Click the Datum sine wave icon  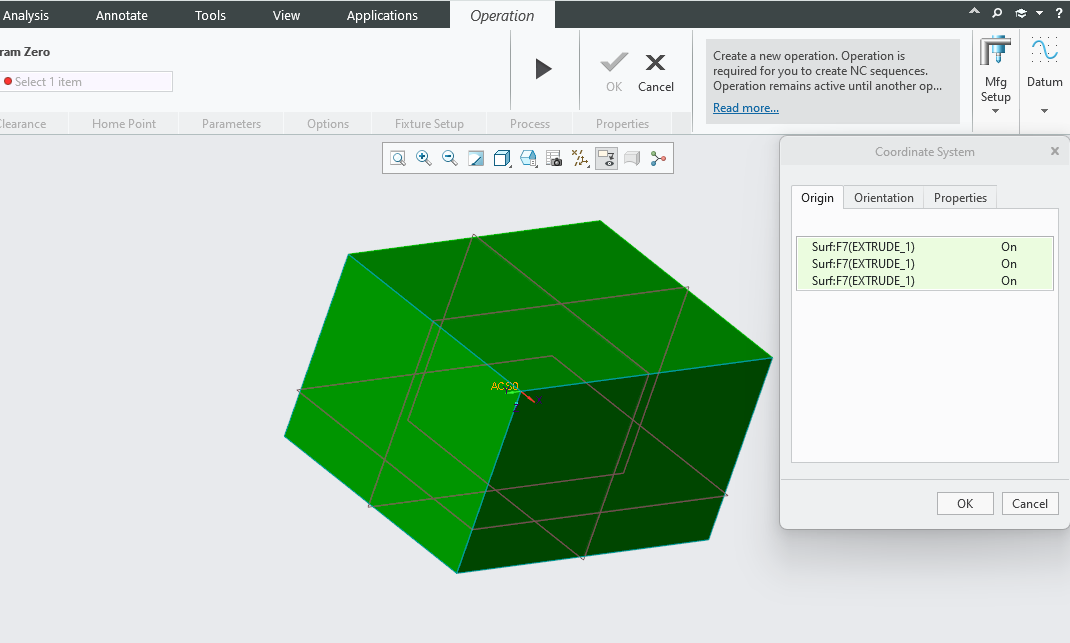pyautogui.click(x=1044, y=51)
